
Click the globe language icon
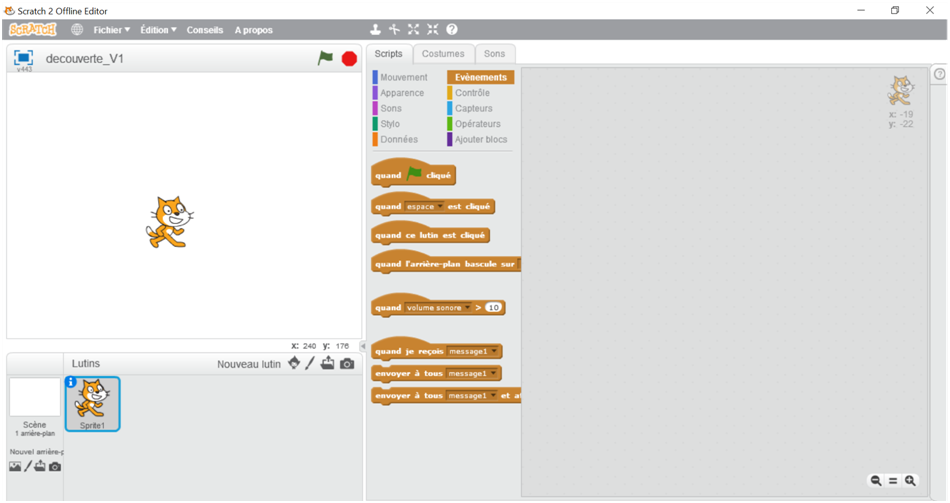pos(77,30)
